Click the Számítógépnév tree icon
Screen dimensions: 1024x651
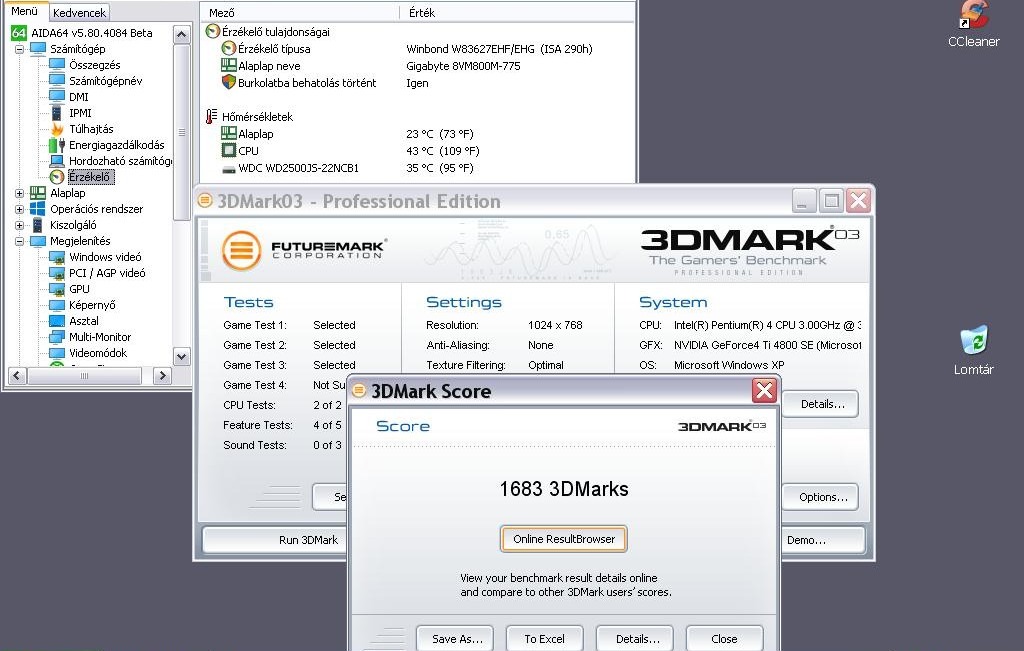click(57, 81)
